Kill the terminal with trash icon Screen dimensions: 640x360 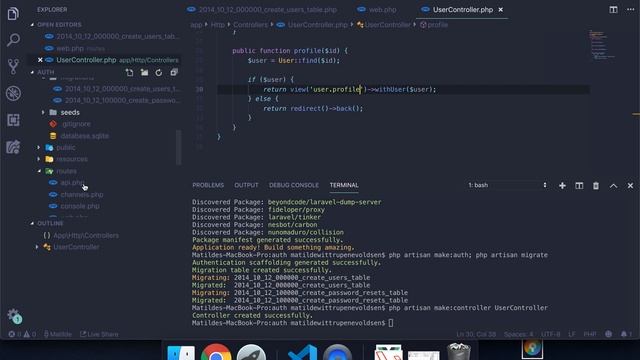tap(596, 186)
